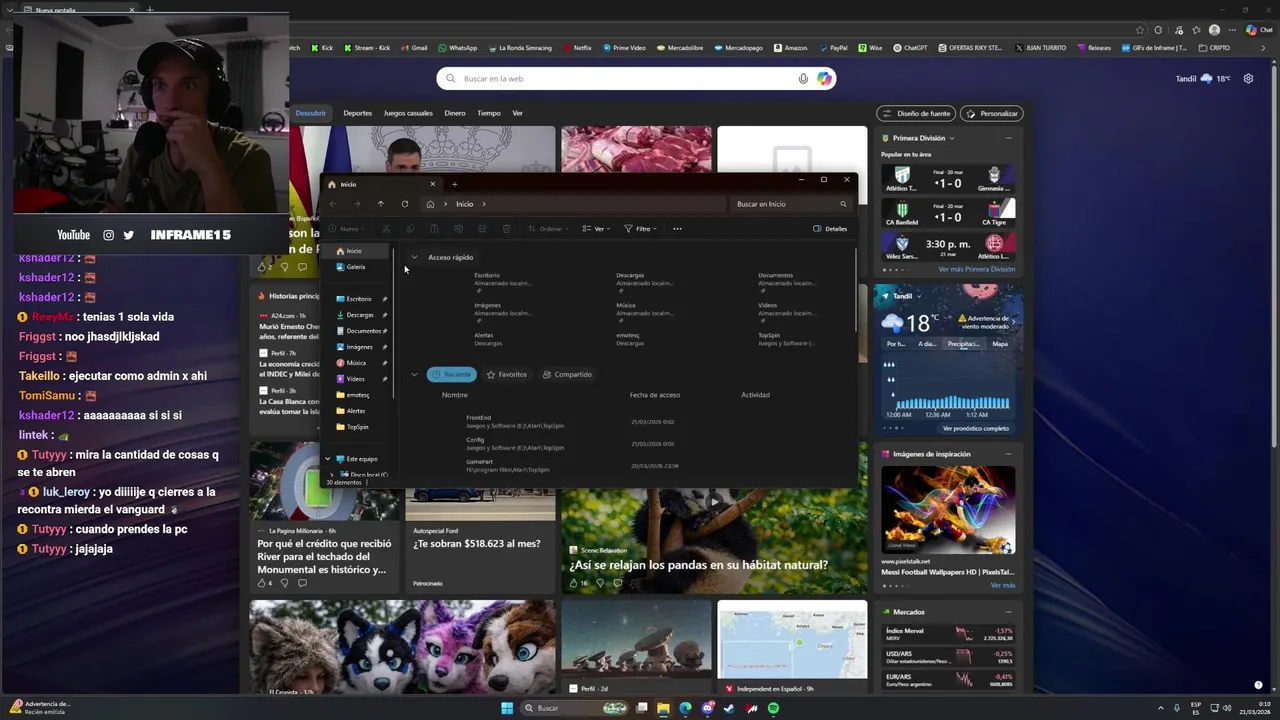1280x720 pixels.
Task: Open the Alertas folder in Explorer sidebar
Action: tap(355, 411)
